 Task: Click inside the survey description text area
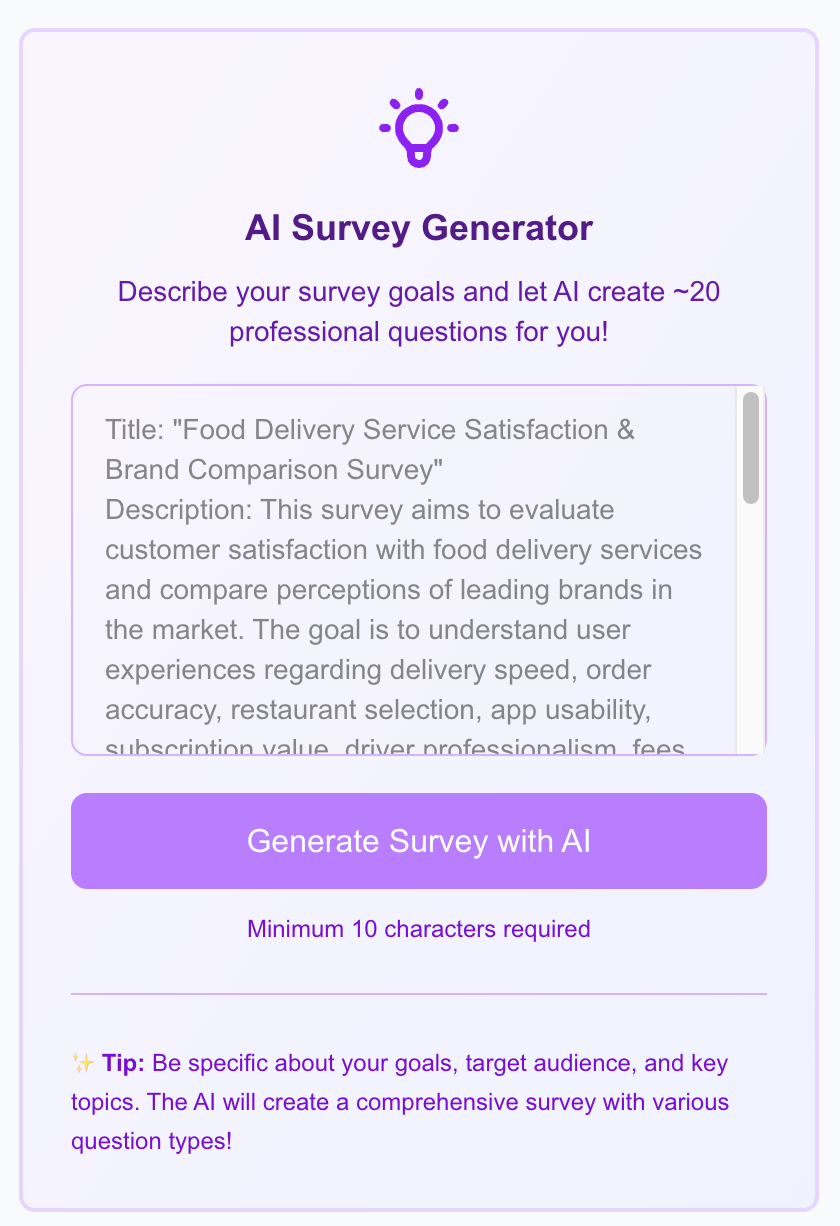pos(400,570)
